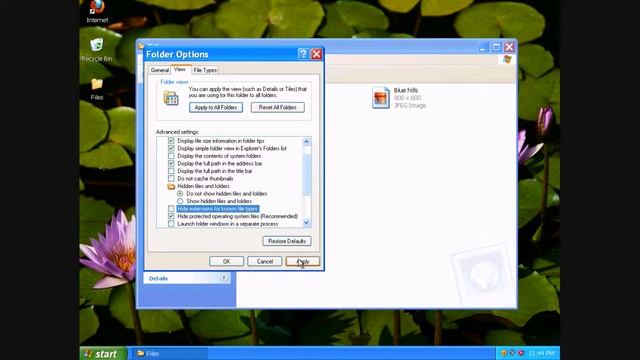Open the File Types tab
The image size is (640, 360).
pos(205,70)
